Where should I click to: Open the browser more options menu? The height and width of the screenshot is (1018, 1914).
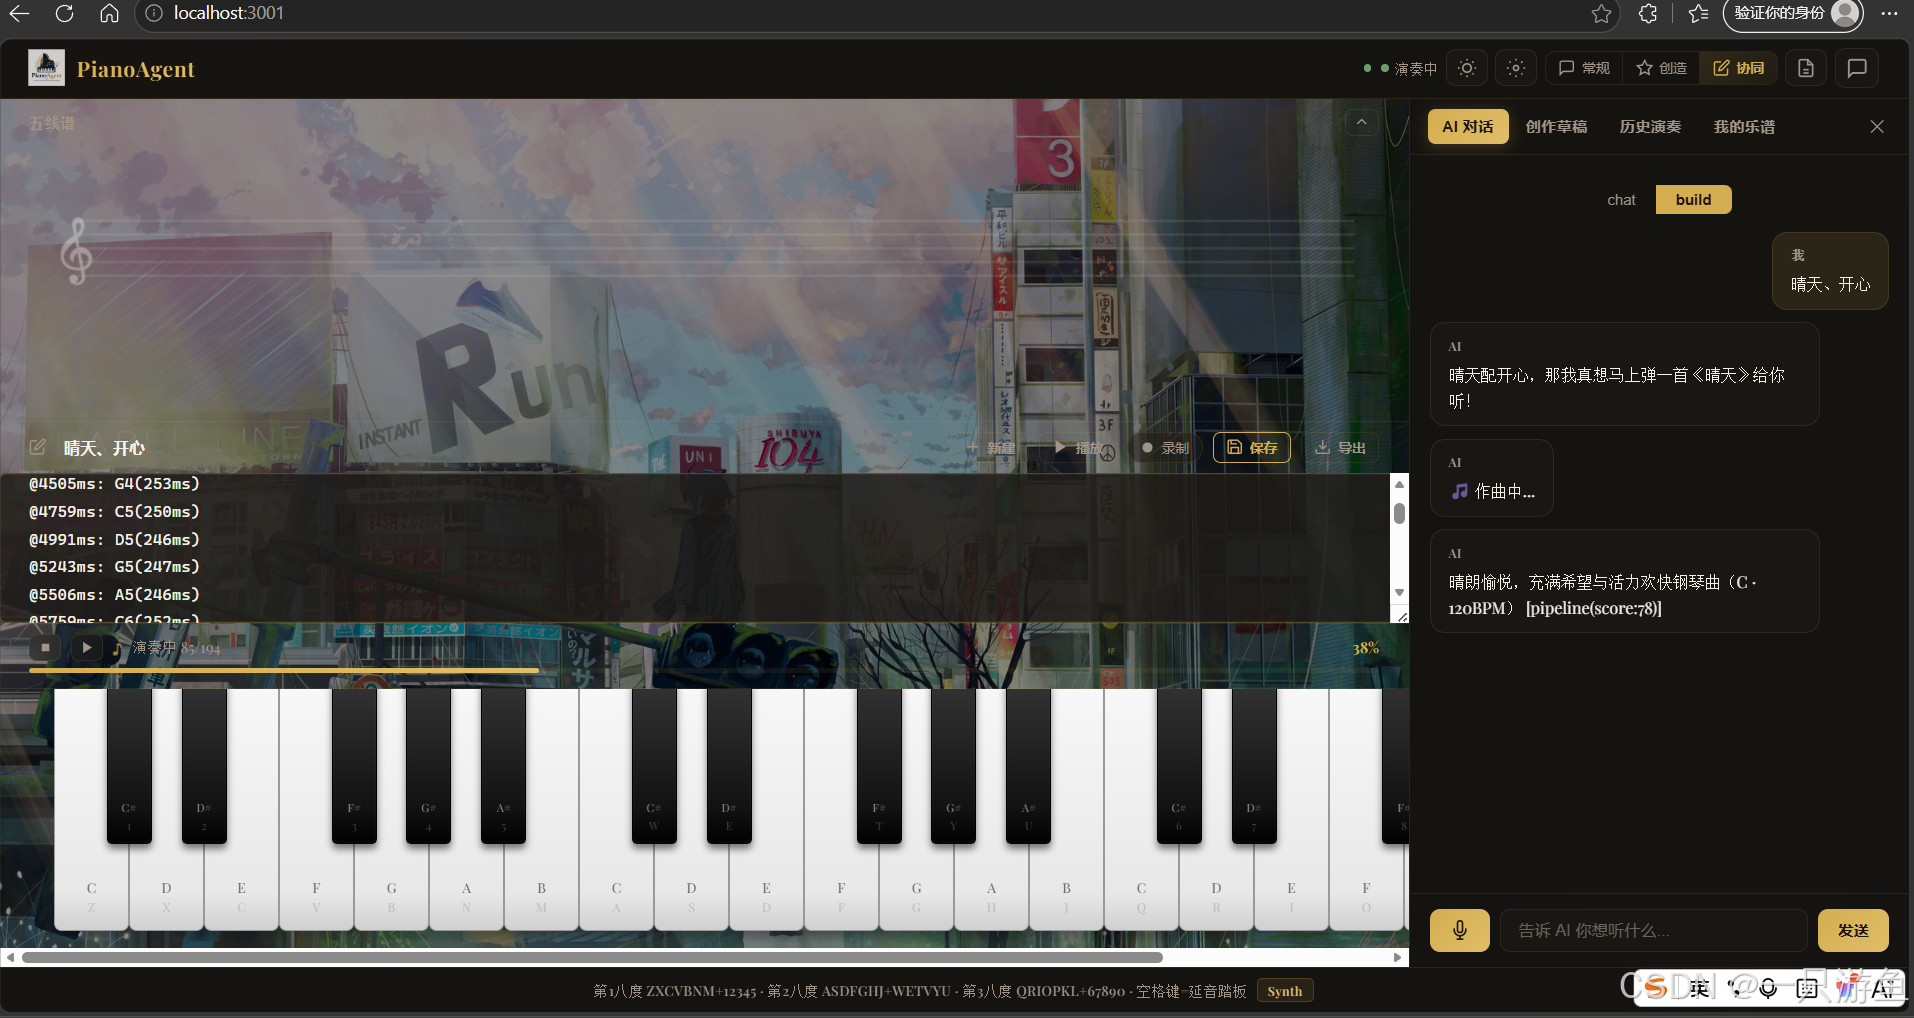(1889, 13)
